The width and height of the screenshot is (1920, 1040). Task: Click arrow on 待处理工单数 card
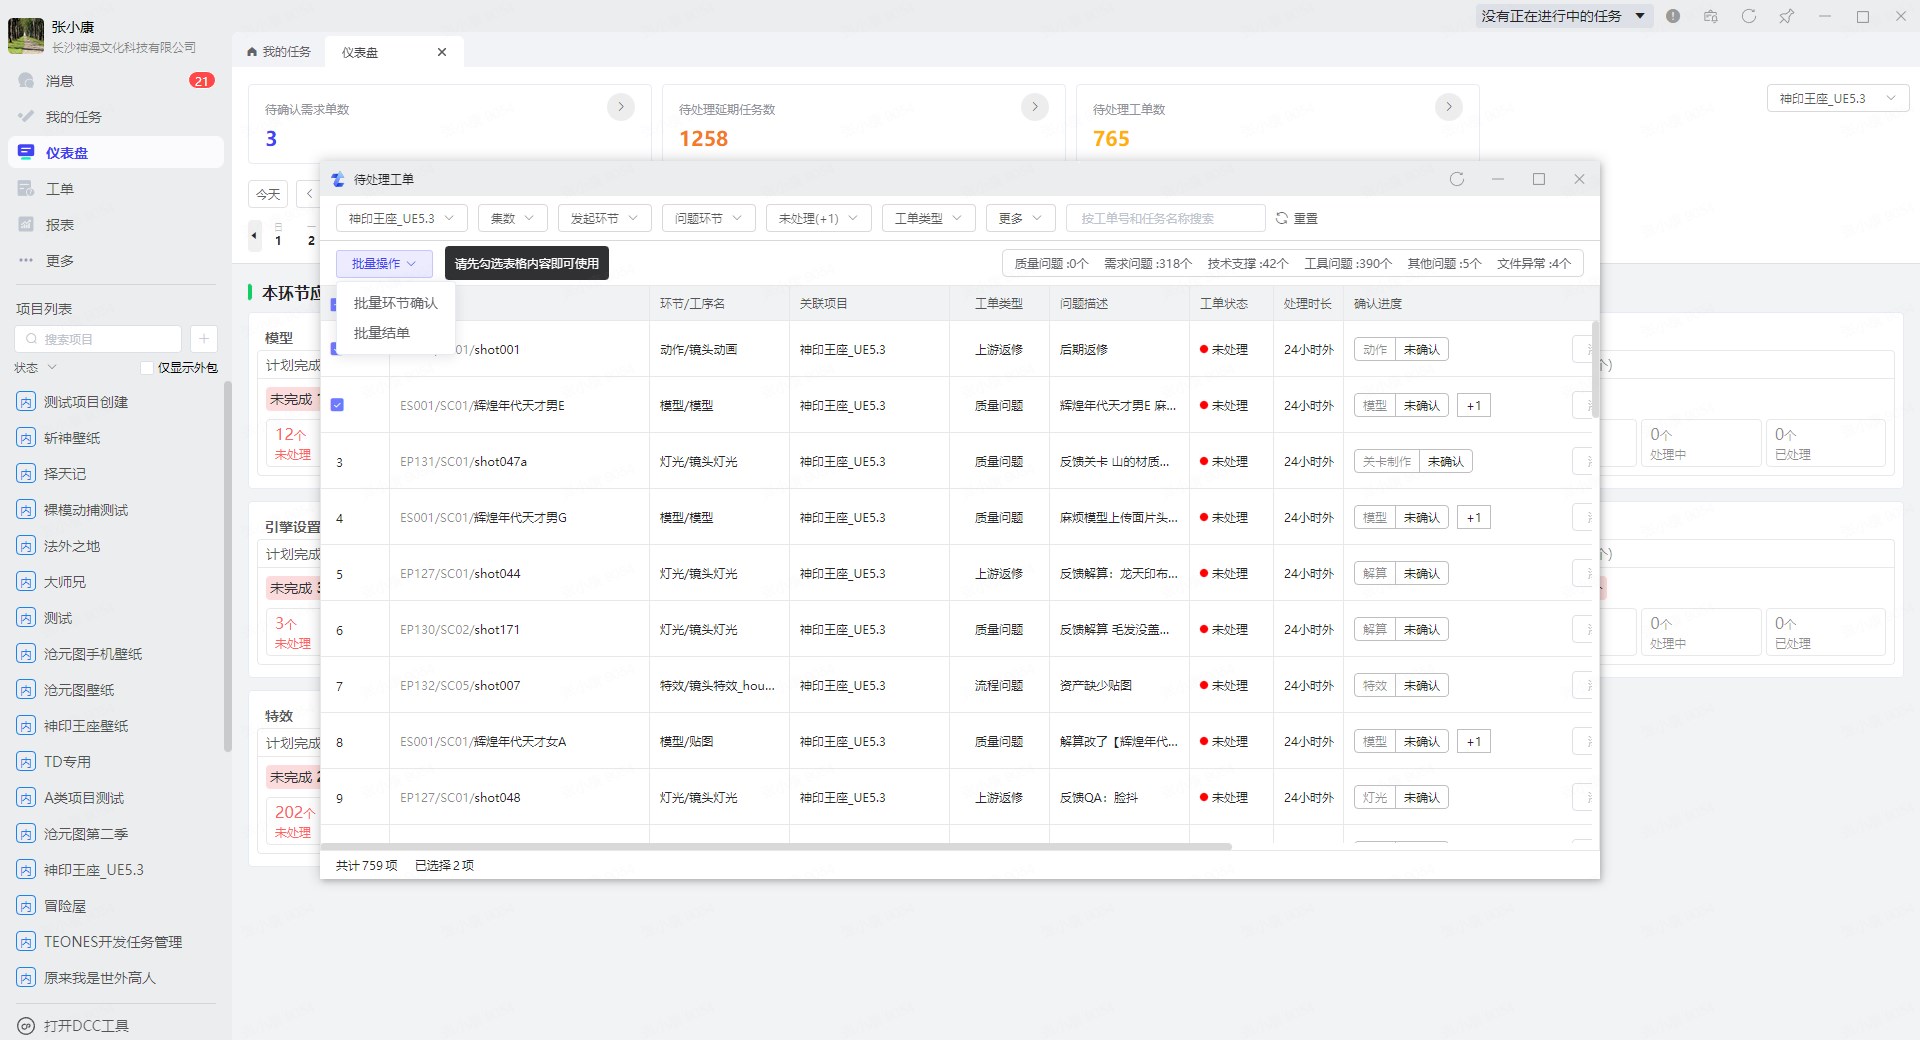click(1449, 107)
